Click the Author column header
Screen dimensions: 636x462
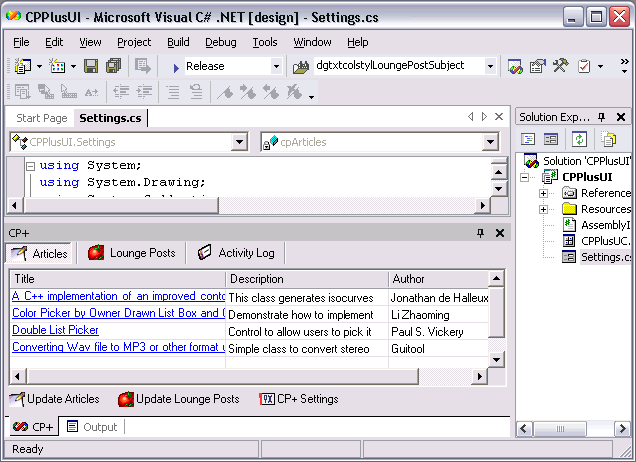coord(438,279)
